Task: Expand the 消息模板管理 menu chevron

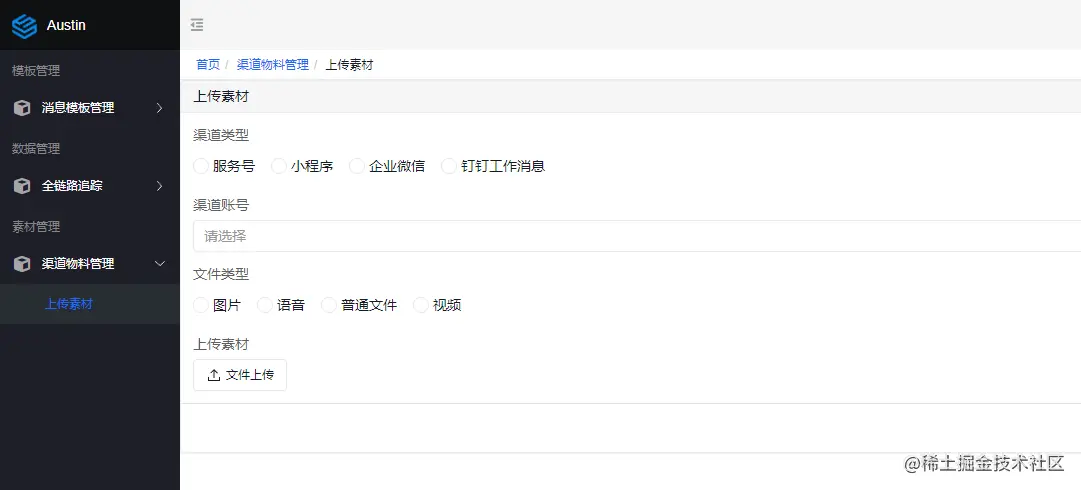Action: tap(159, 108)
